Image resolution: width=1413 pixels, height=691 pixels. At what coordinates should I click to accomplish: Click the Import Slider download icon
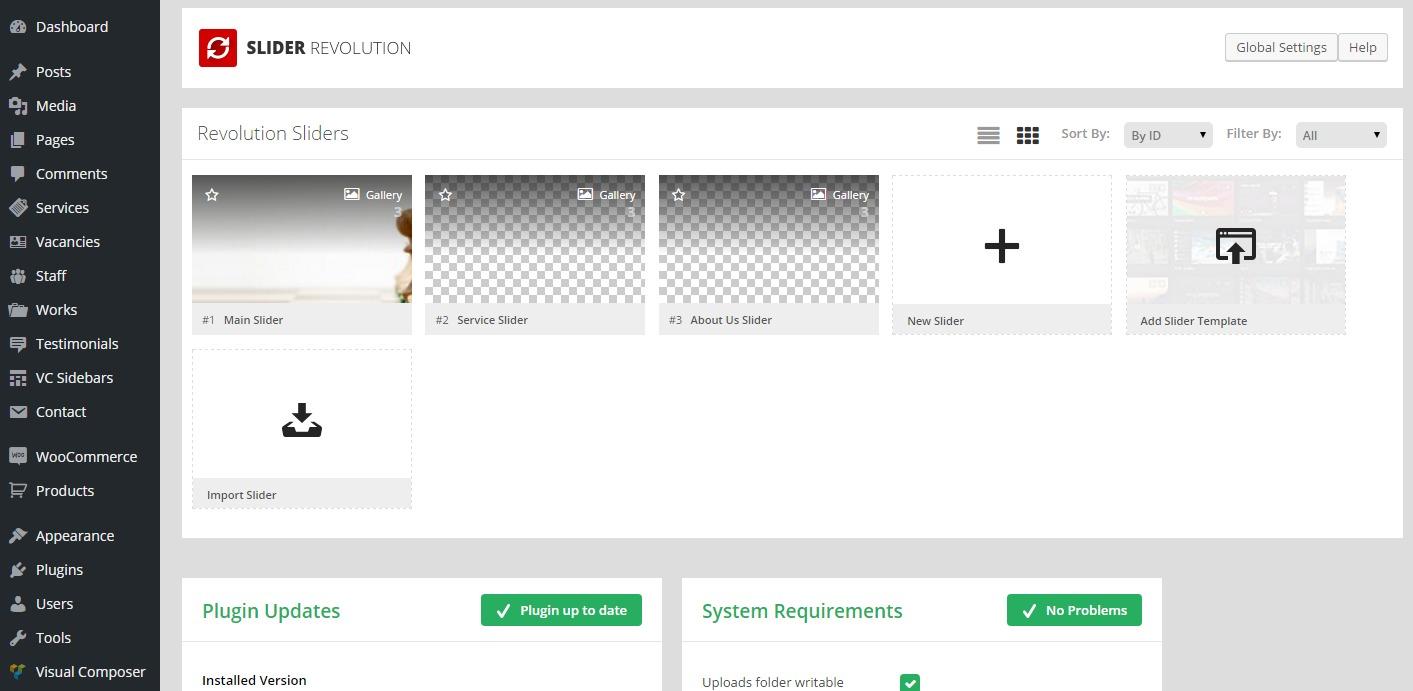301,419
